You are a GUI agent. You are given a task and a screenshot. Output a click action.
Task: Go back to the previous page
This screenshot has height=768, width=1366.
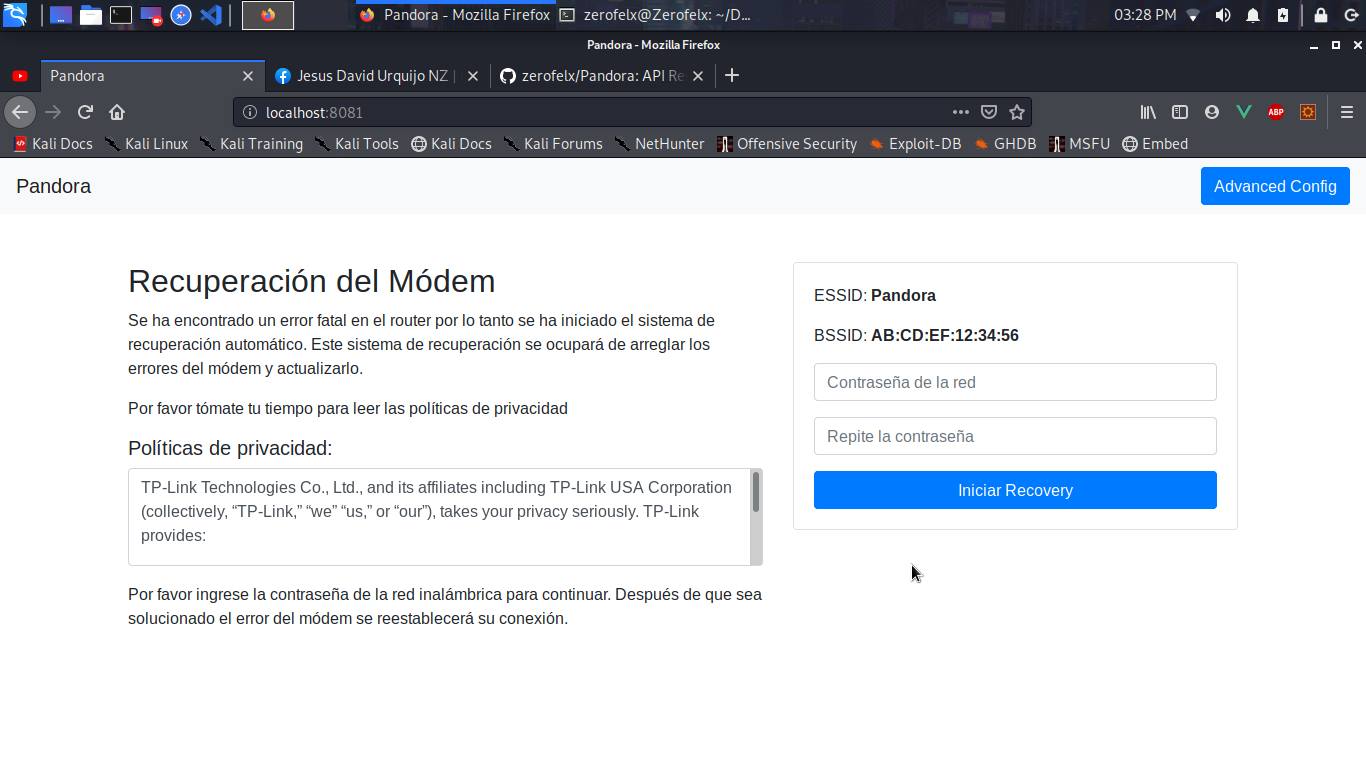click(20, 112)
